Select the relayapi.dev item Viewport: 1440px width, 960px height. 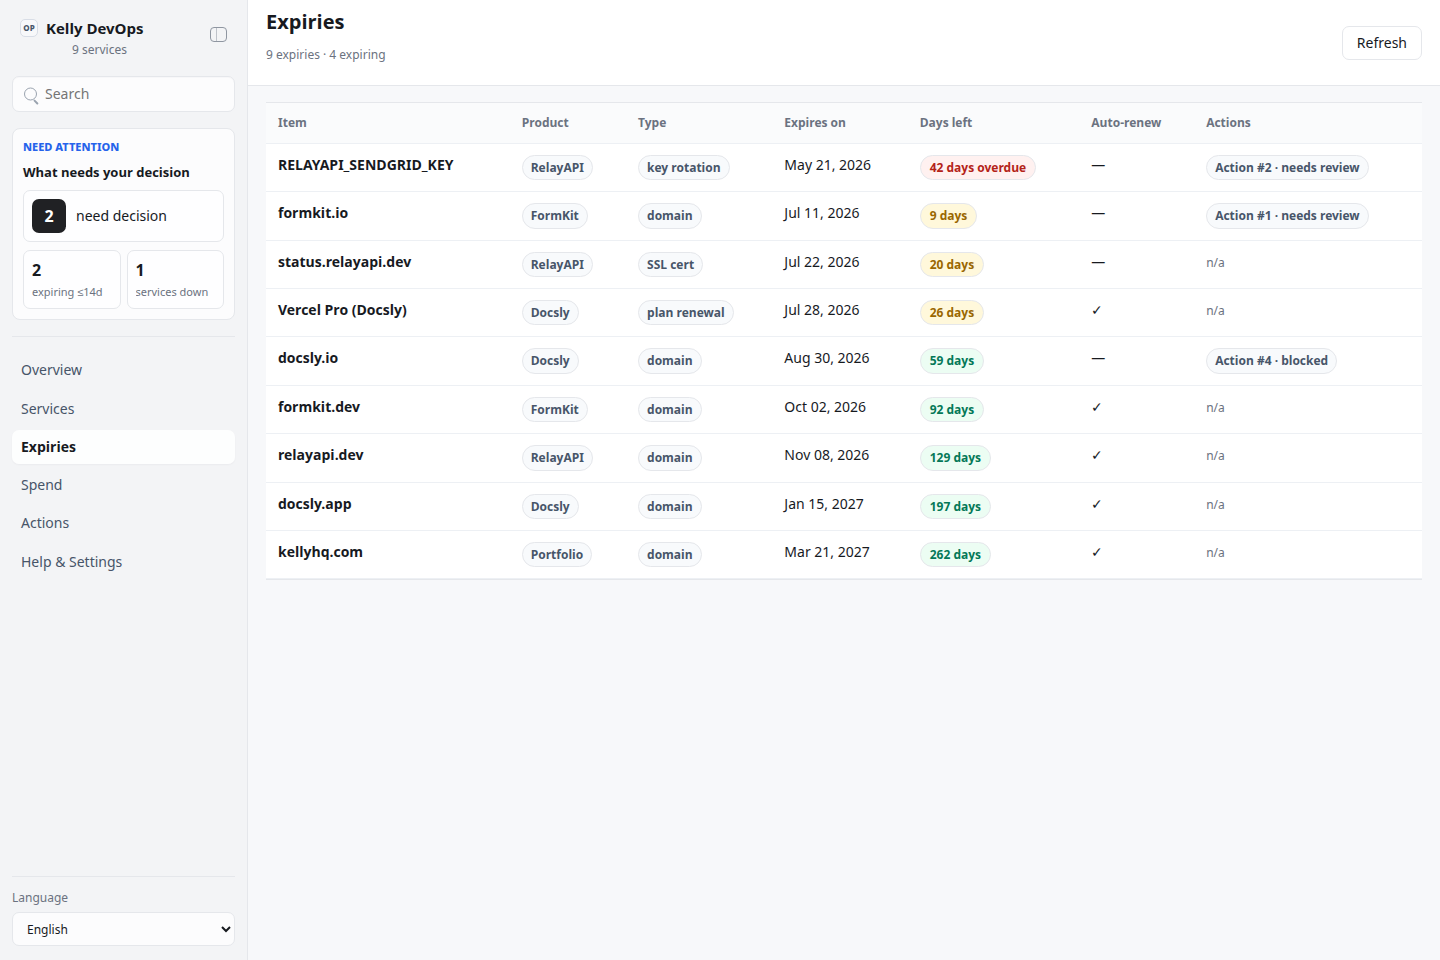[321, 455]
